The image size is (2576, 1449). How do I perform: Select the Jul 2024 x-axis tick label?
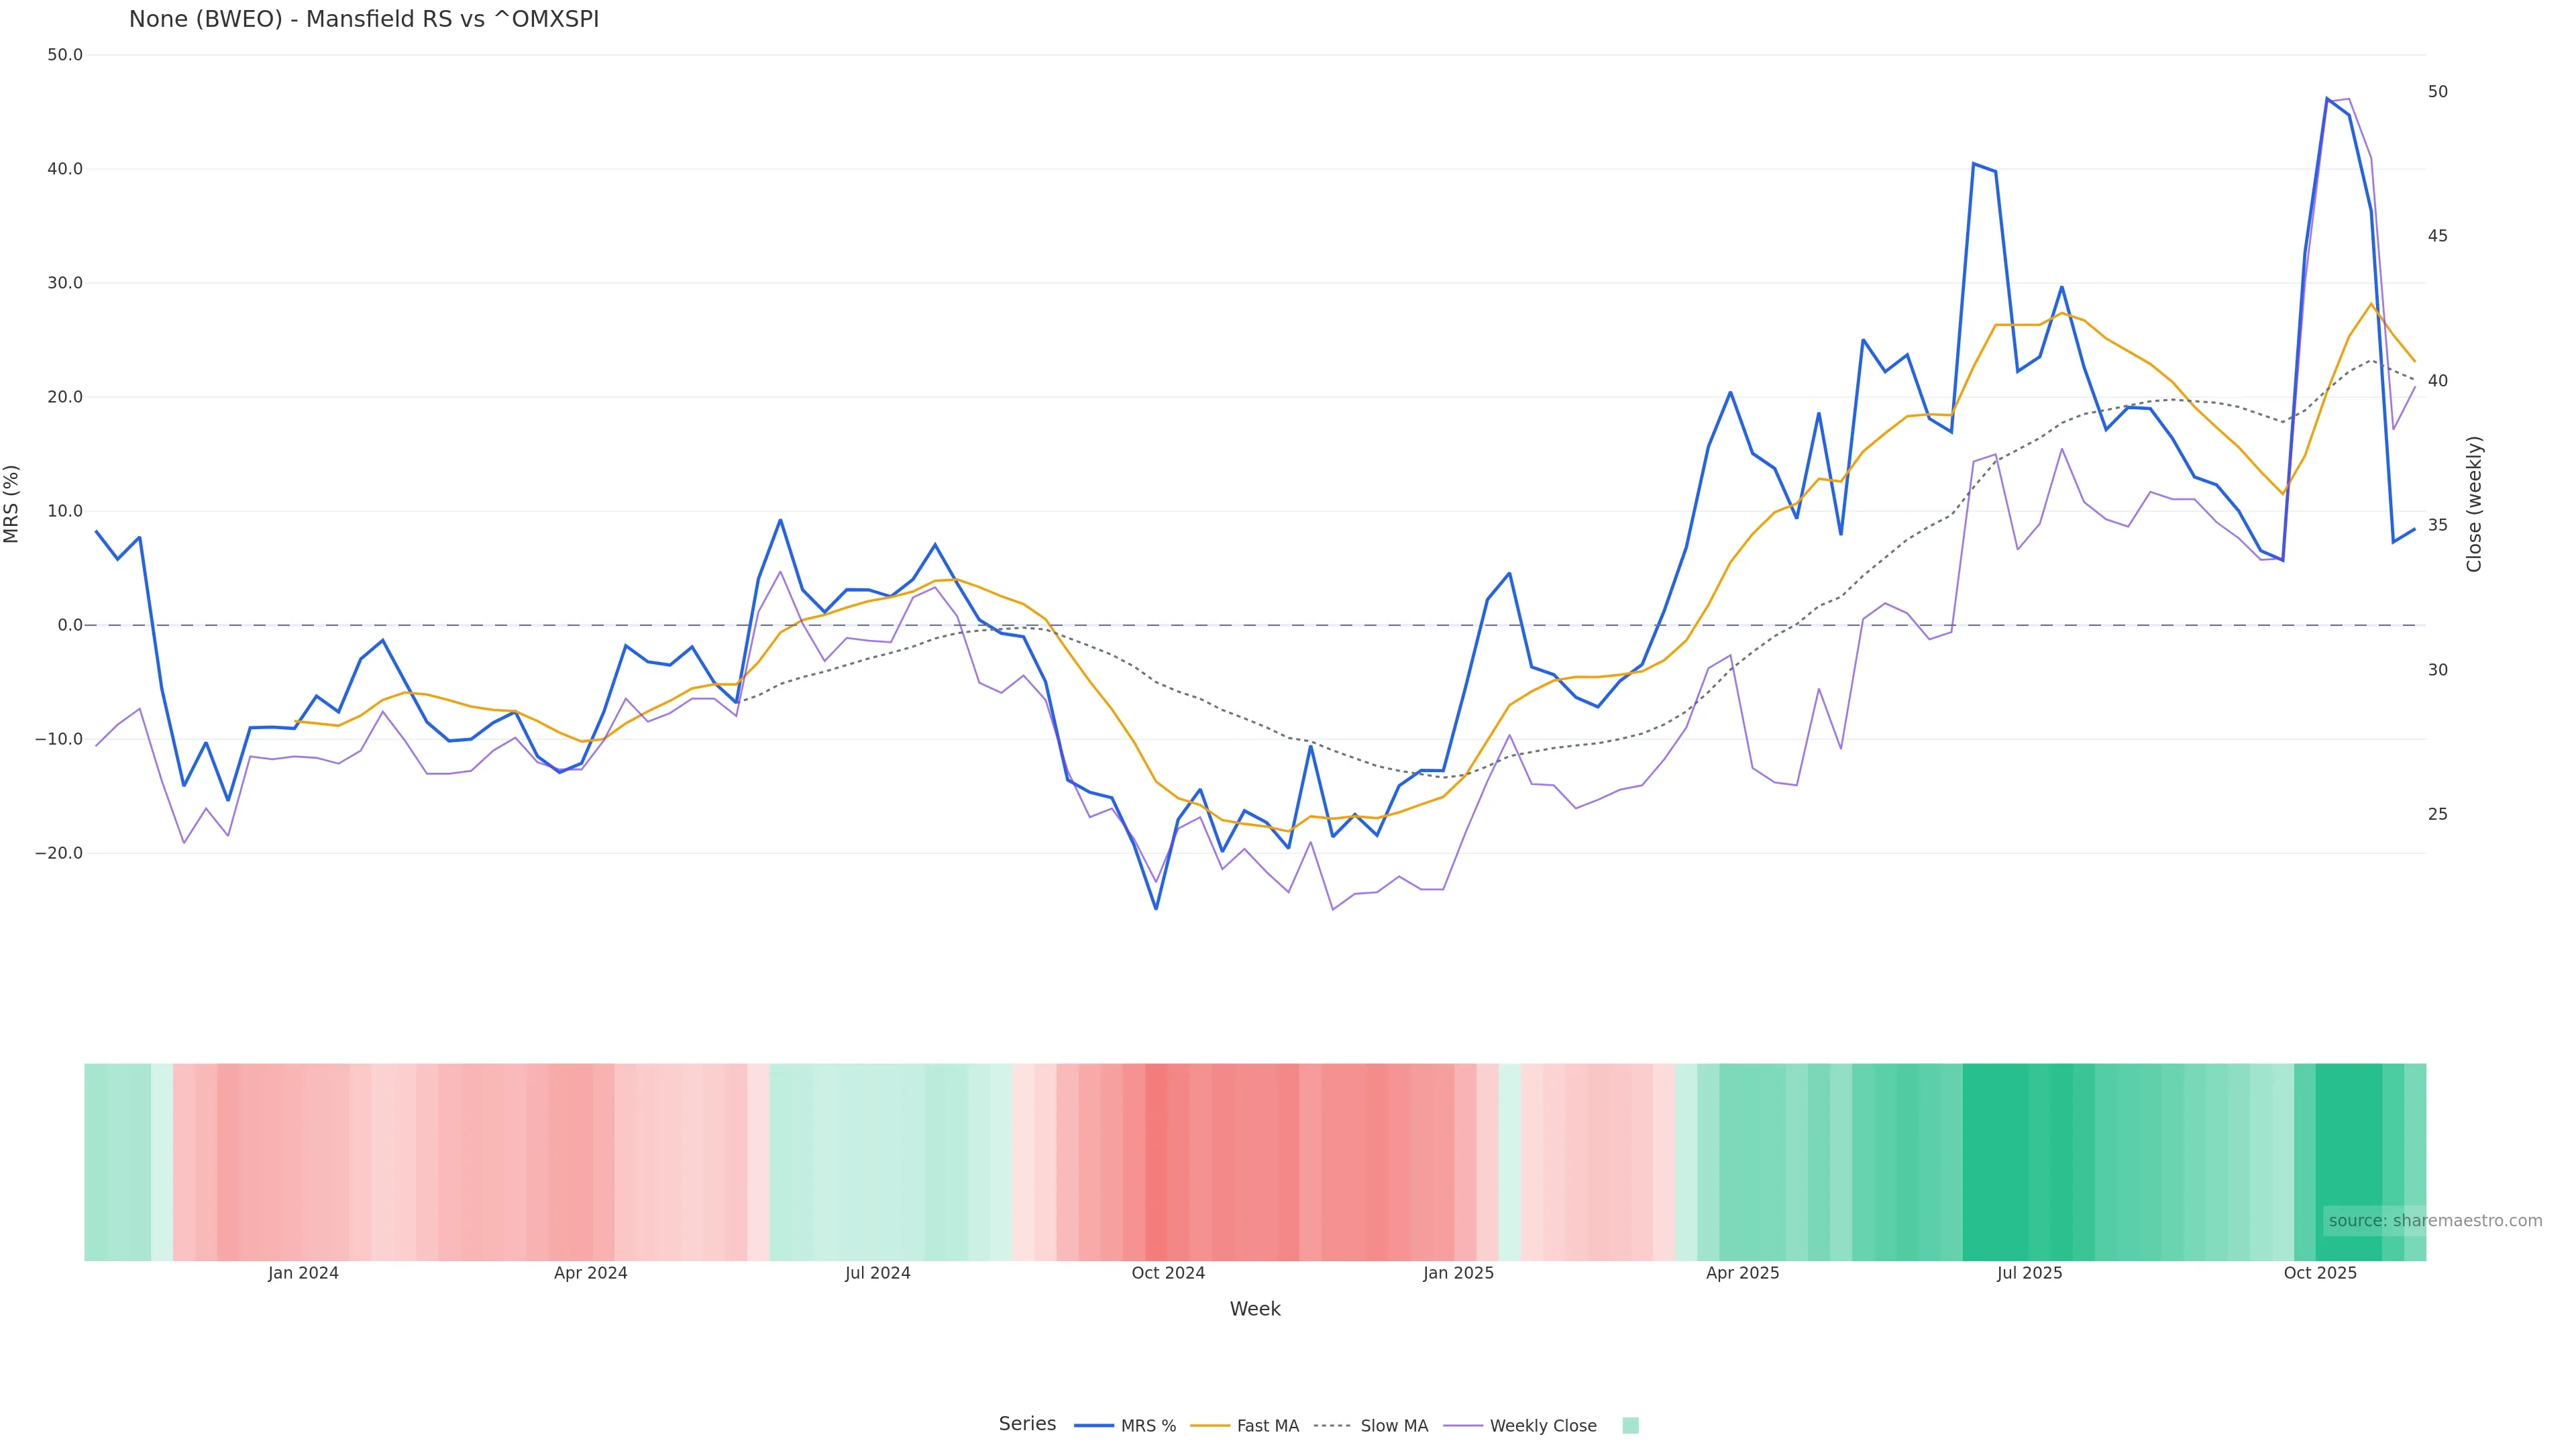877,1273
